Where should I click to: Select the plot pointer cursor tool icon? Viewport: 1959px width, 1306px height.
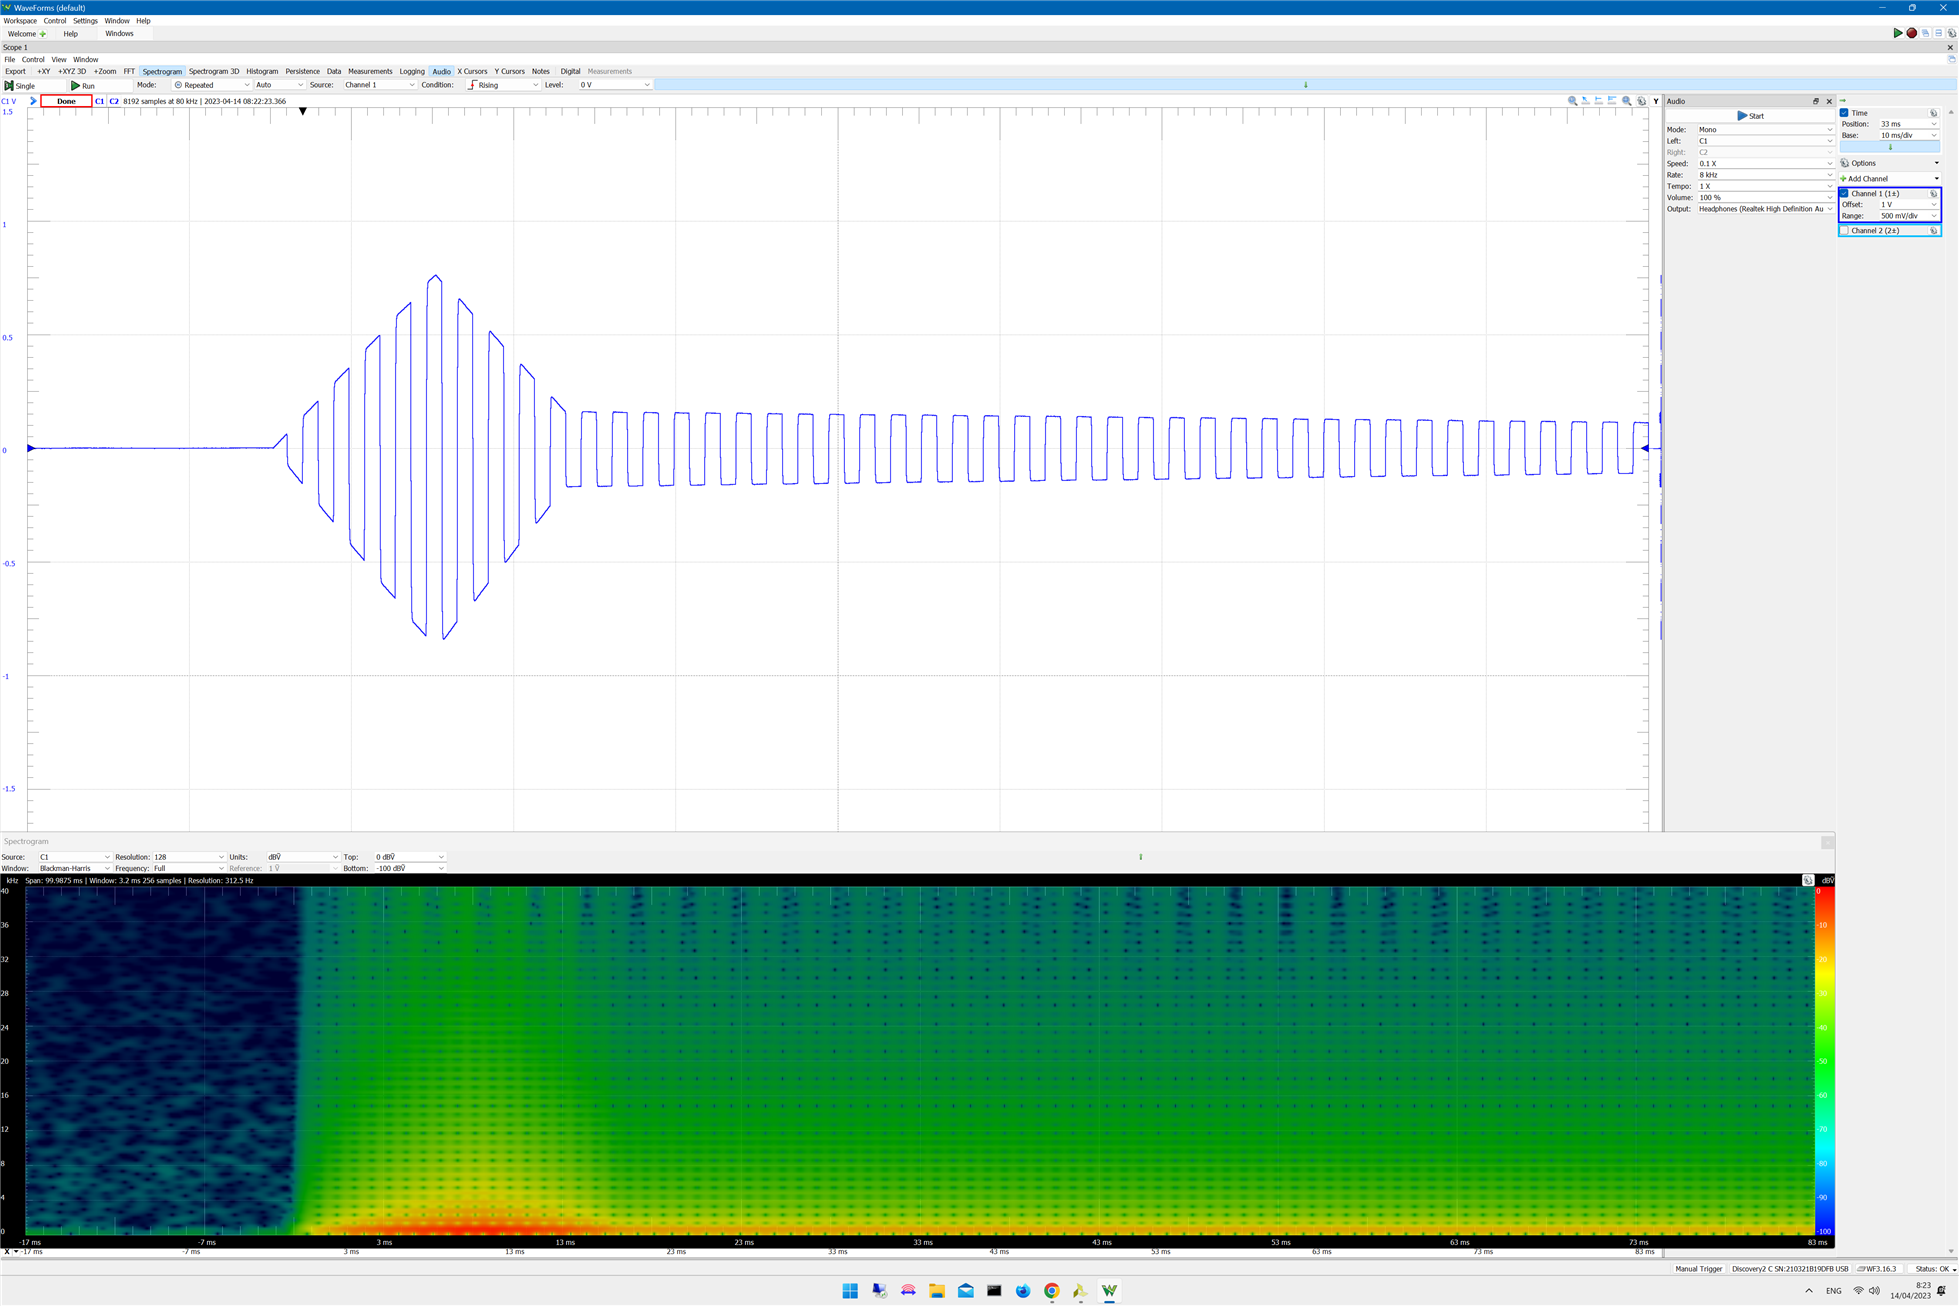(1586, 101)
